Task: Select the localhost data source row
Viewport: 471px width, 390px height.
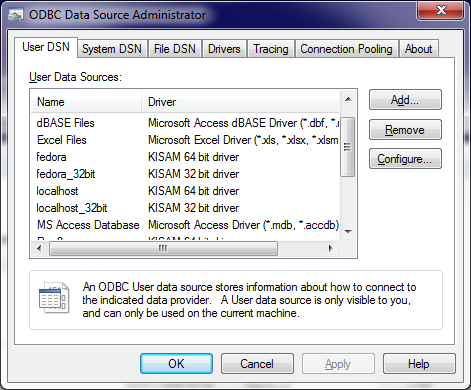Action: [185, 191]
